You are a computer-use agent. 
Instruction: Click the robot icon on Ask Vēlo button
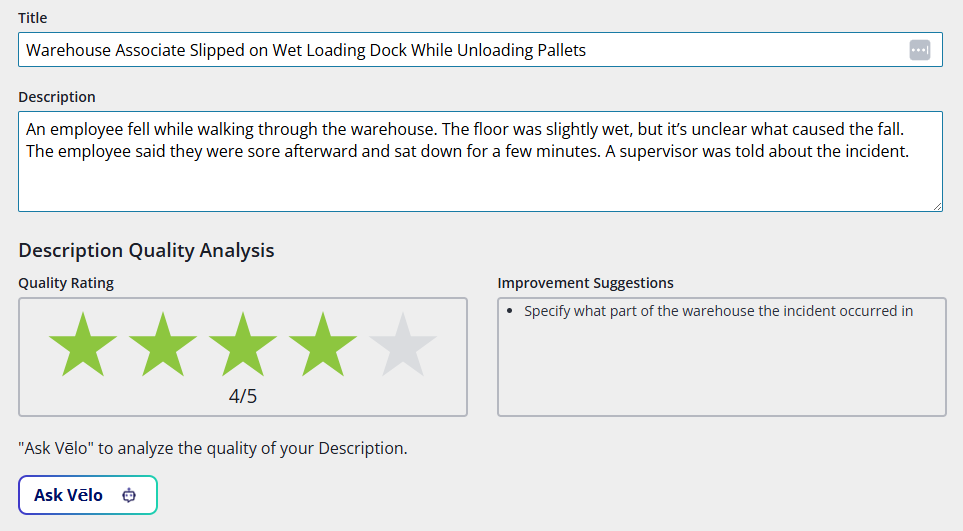point(129,495)
